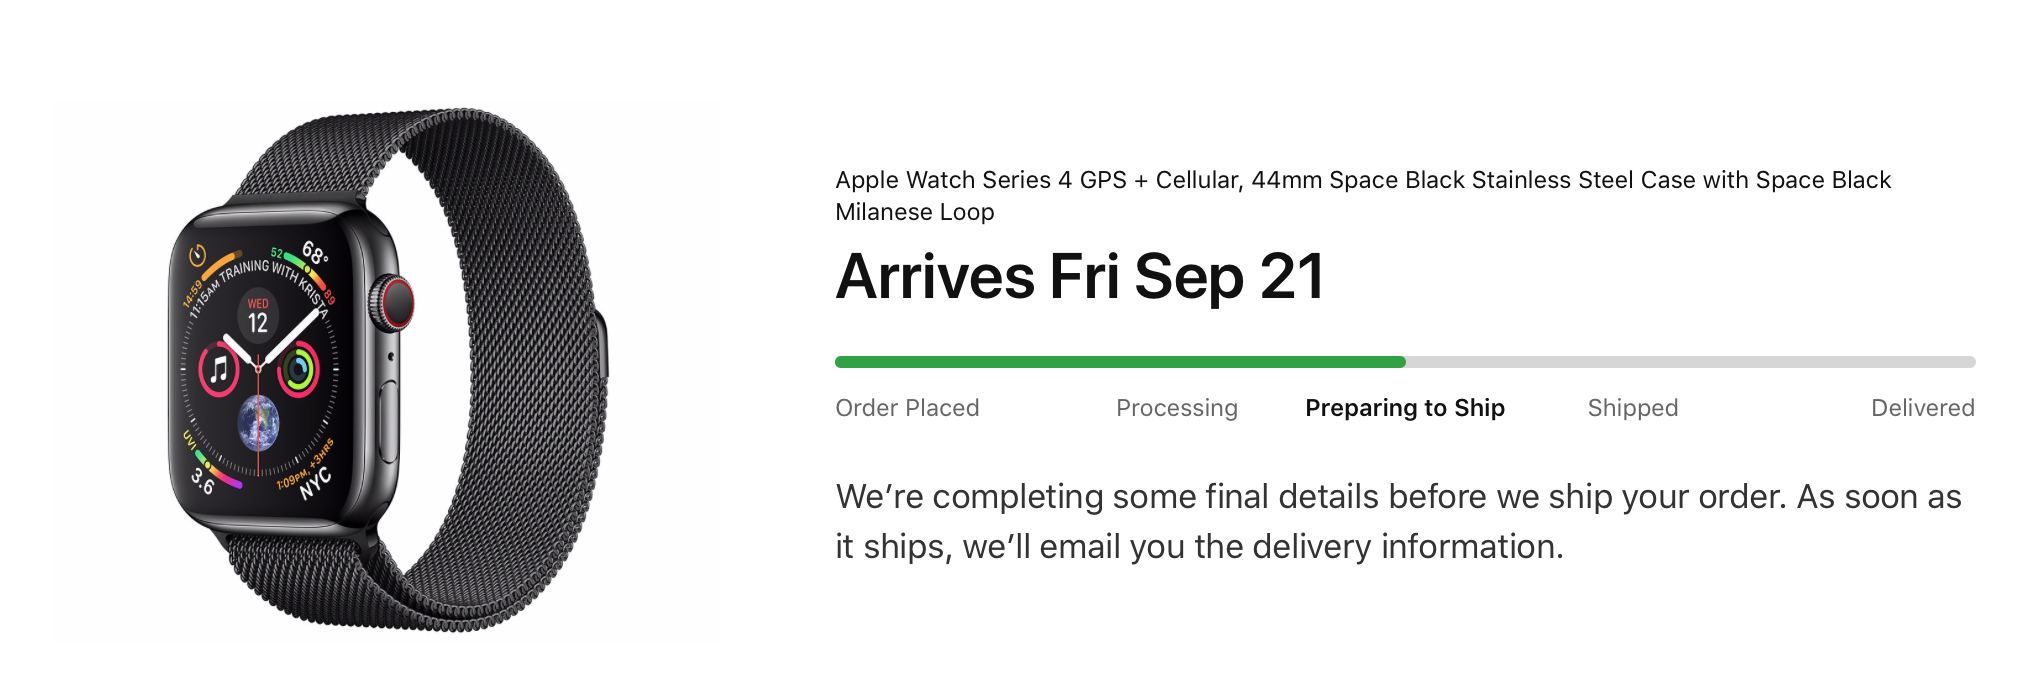Click the Apple Watch Series 4 product title
The width and height of the screenshot is (2026, 688).
click(1363, 196)
